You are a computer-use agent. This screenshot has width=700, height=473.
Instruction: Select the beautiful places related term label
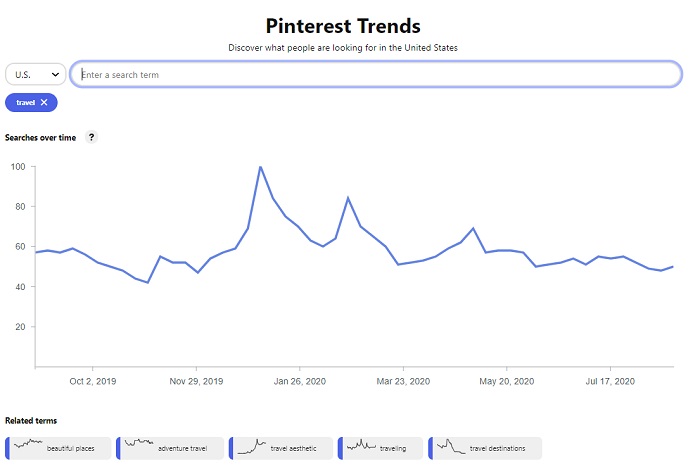[70, 449]
